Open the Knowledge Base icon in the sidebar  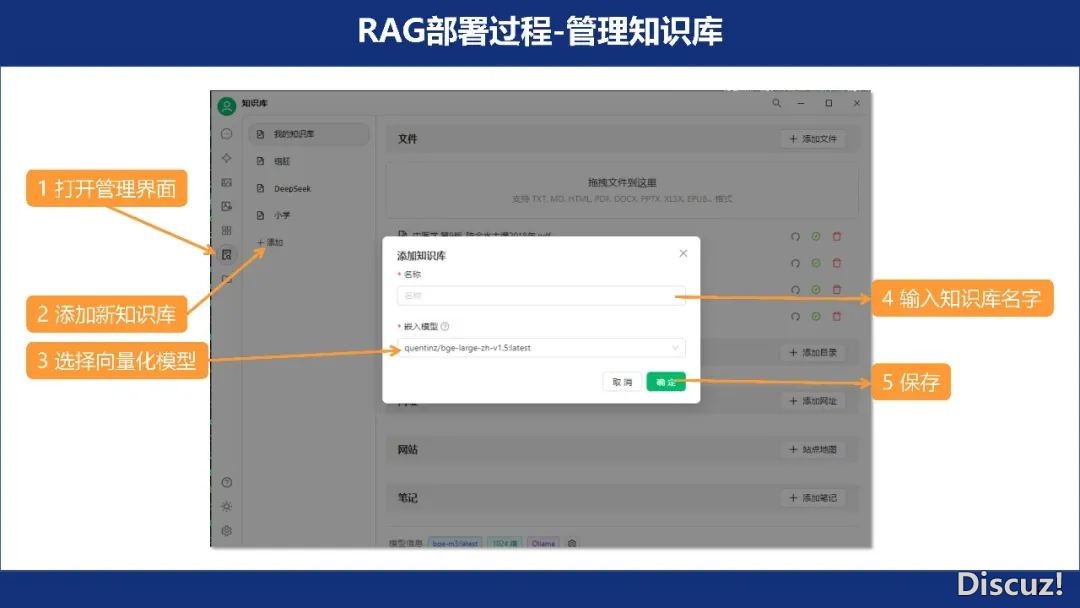[227, 255]
